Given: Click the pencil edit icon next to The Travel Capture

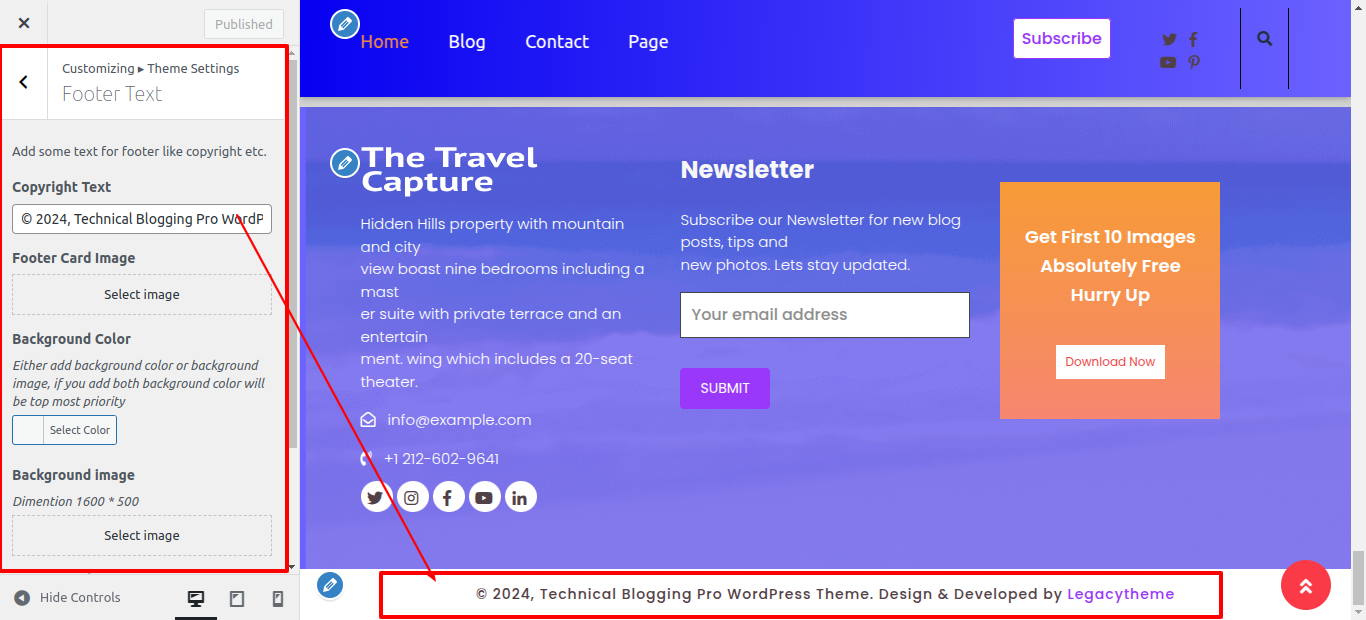Looking at the screenshot, I should coord(345,163).
